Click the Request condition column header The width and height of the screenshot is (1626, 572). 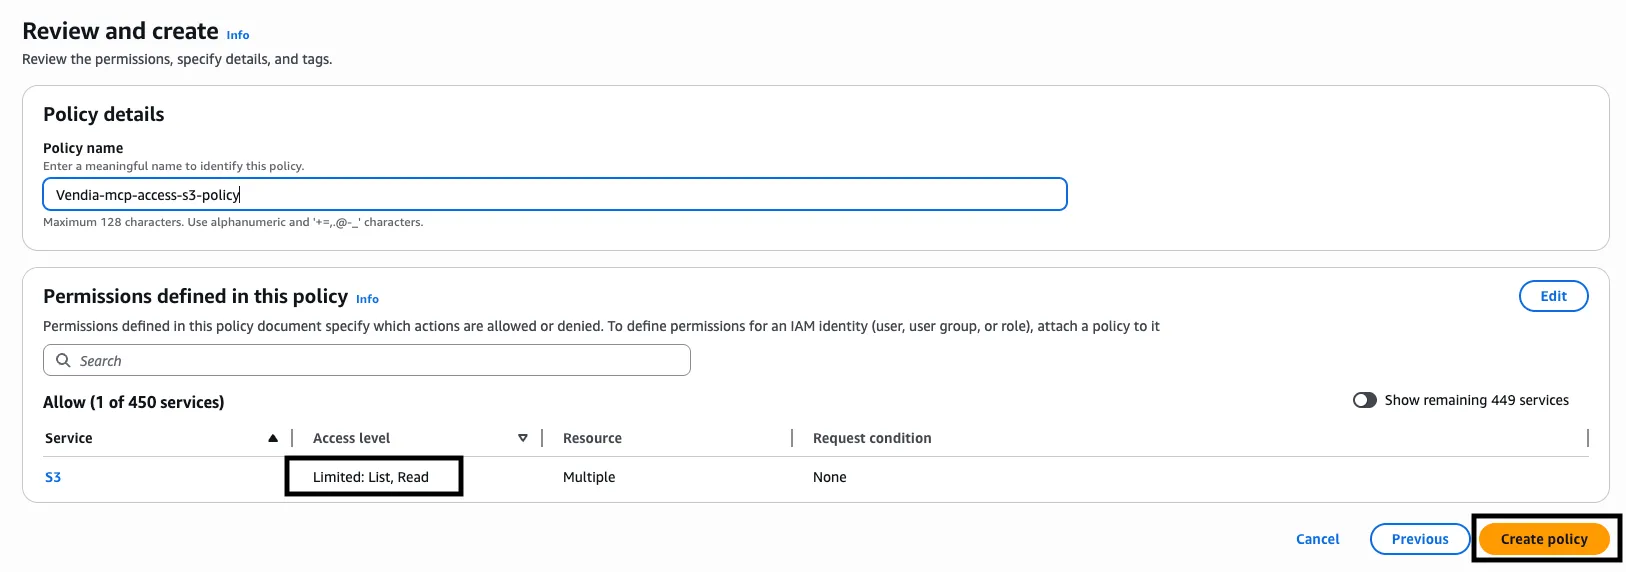872,438
